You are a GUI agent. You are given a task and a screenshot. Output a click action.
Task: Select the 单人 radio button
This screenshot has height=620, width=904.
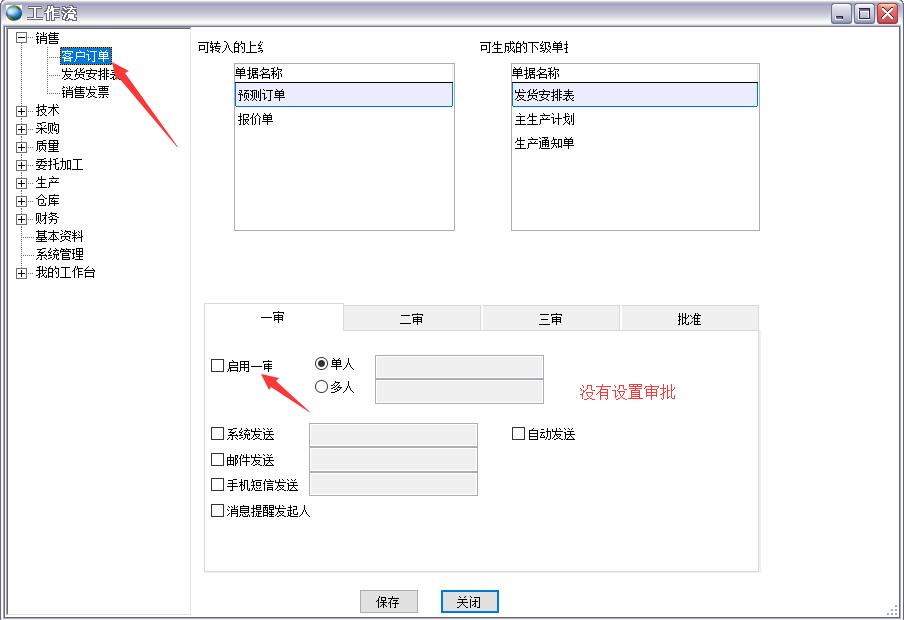322,364
